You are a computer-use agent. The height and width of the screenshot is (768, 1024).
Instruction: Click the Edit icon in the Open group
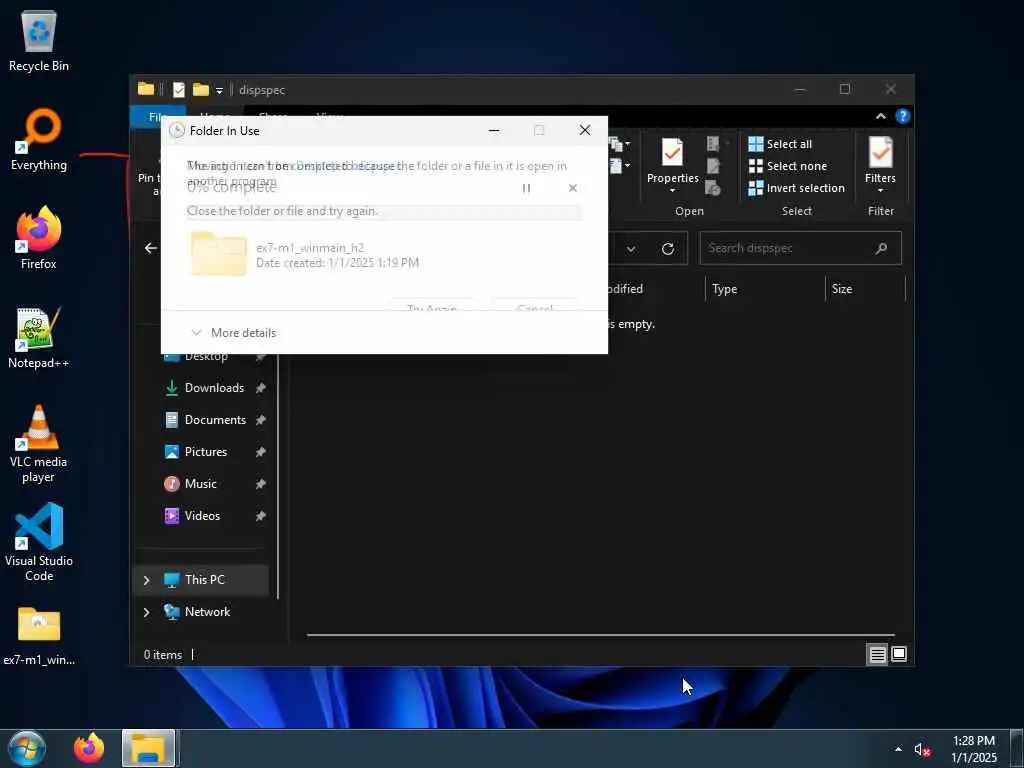point(713,166)
